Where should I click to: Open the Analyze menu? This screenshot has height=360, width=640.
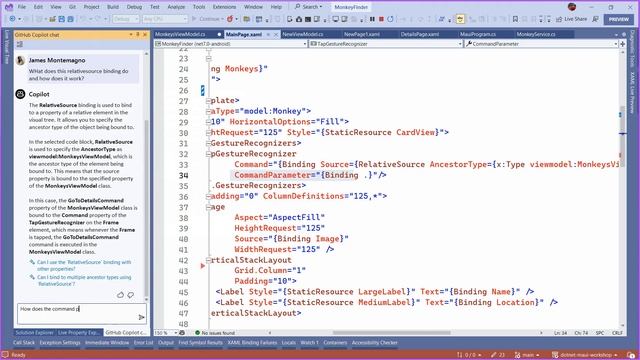(x=176, y=7)
